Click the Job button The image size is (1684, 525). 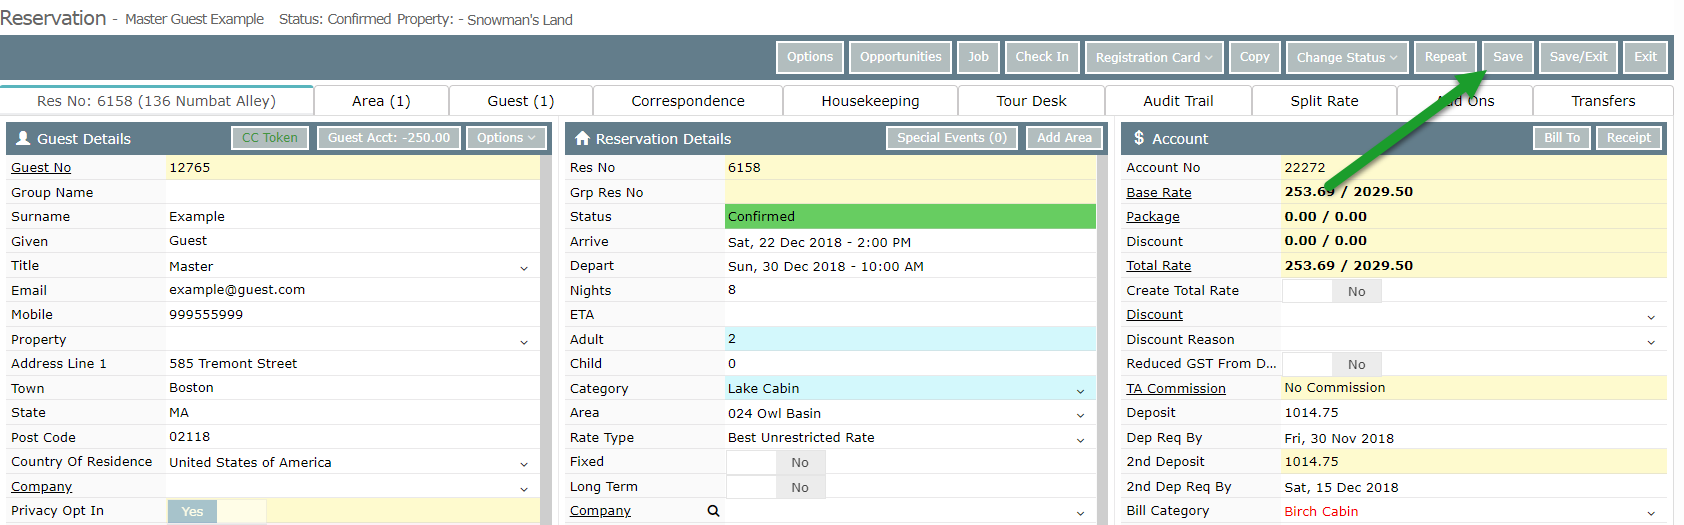click(978, 57)
